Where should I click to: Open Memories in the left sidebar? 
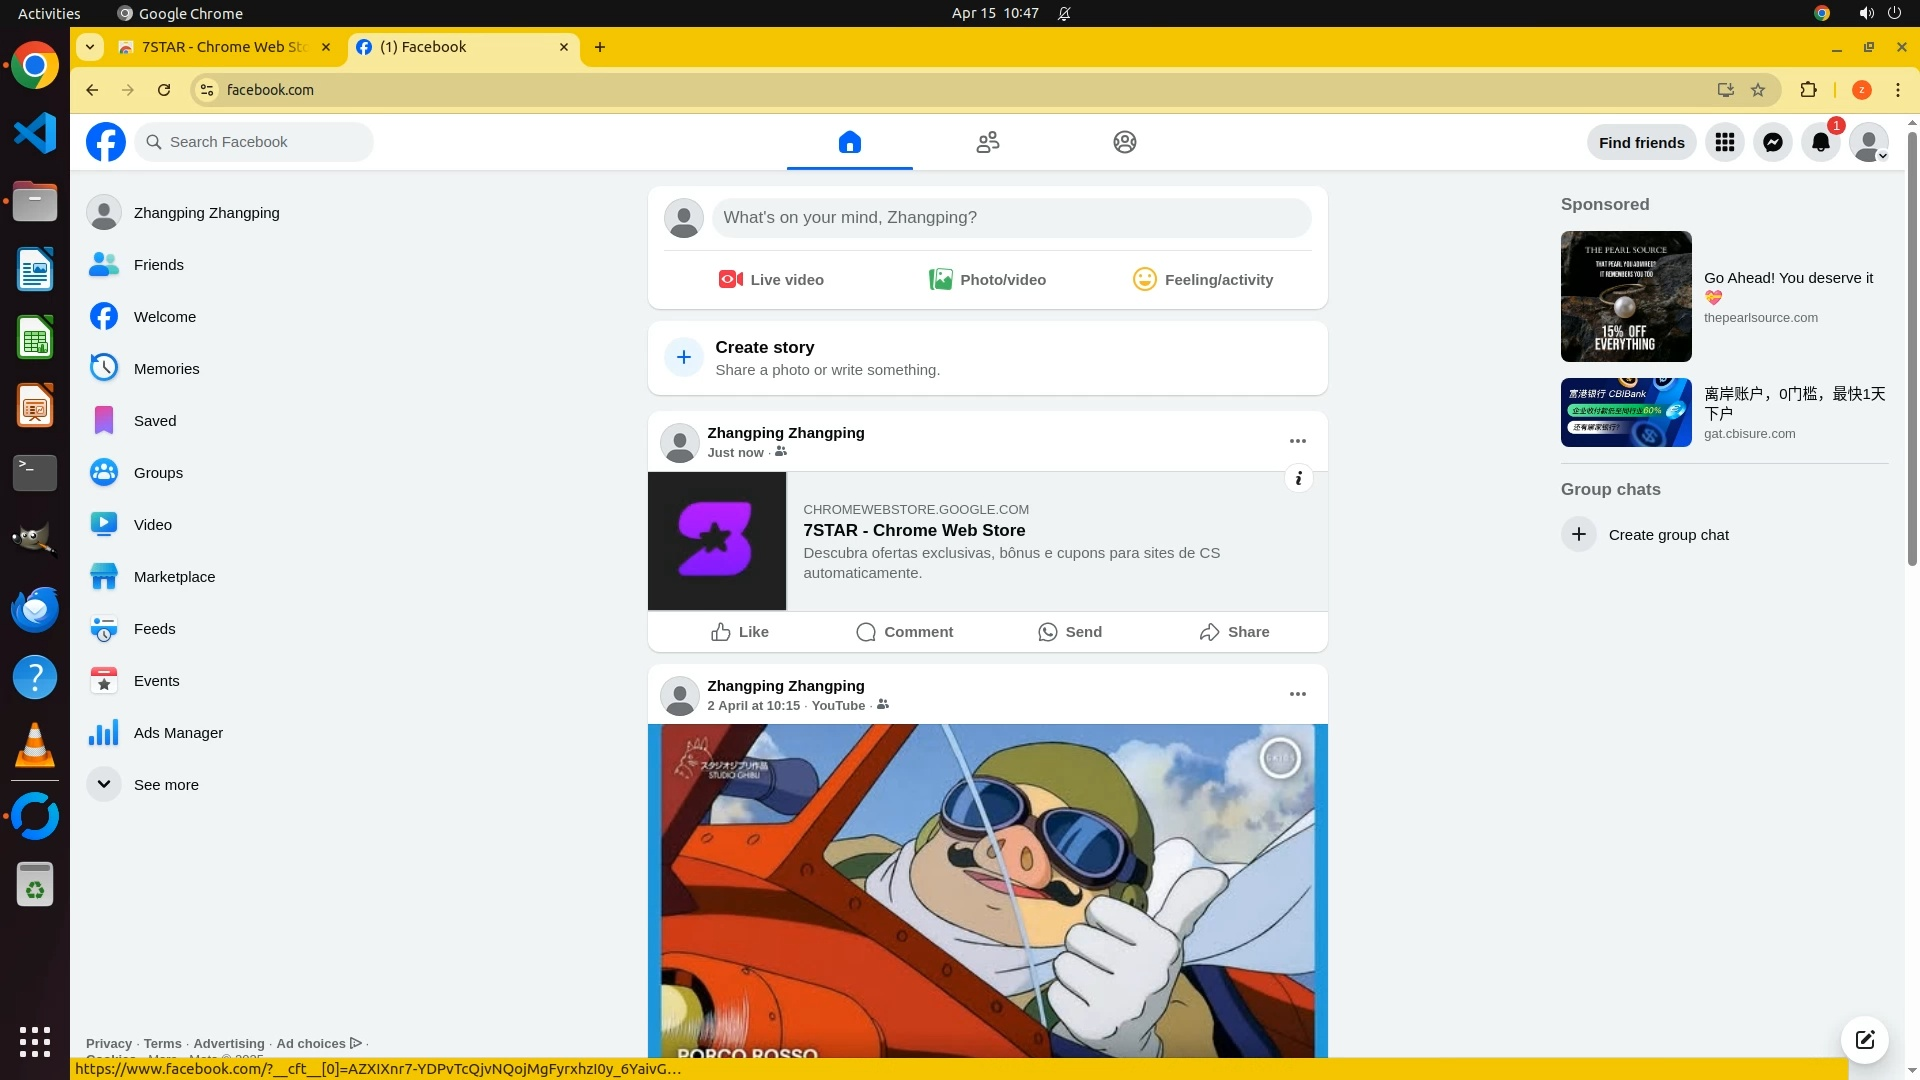coord(166,369)
